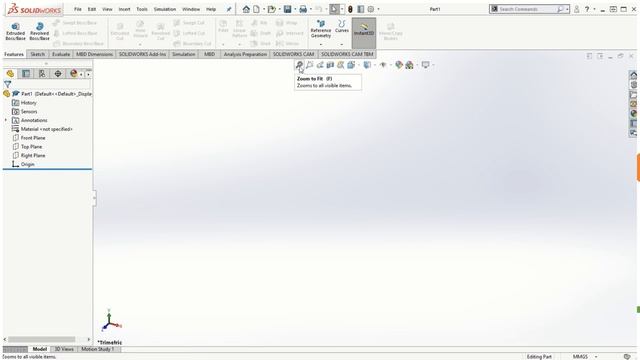Expand the Options dropdown arrow
This screenshot has height=360, width=640.
coord(378,9)
